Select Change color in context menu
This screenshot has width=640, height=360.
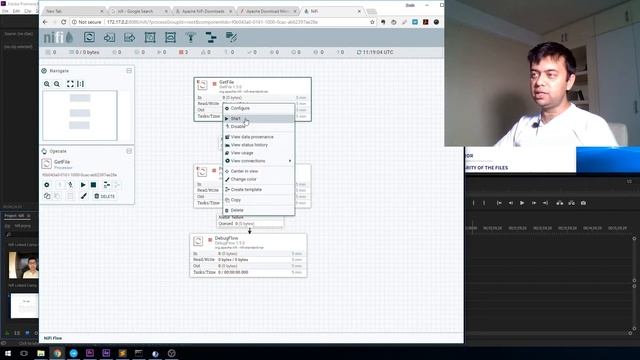point(259,179)
